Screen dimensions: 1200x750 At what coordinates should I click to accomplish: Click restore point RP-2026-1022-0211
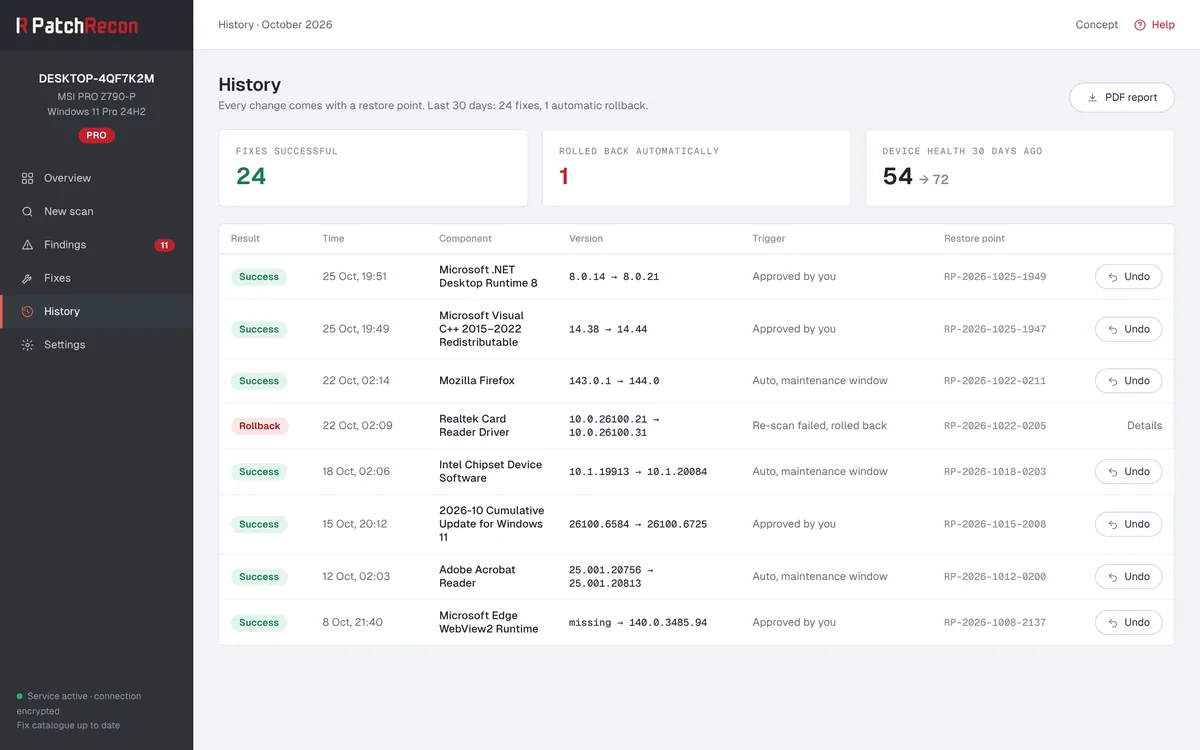point(995,381)
